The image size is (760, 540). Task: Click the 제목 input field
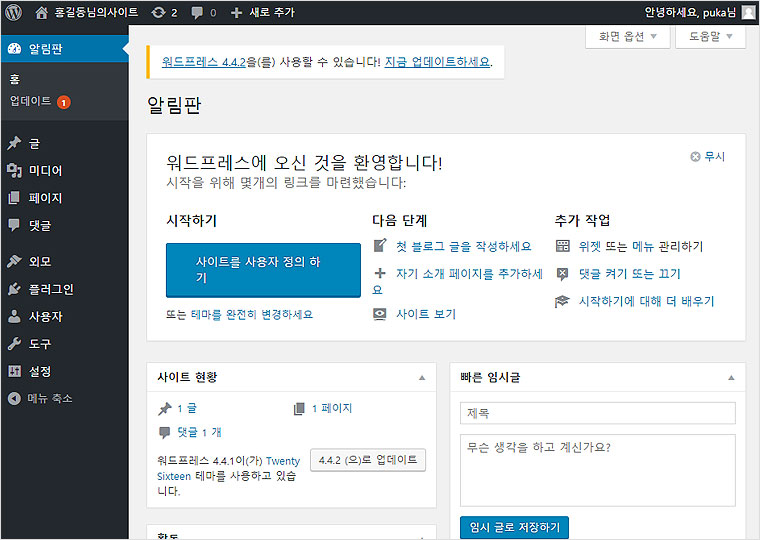pyautogui.click(x=597, y=413)
